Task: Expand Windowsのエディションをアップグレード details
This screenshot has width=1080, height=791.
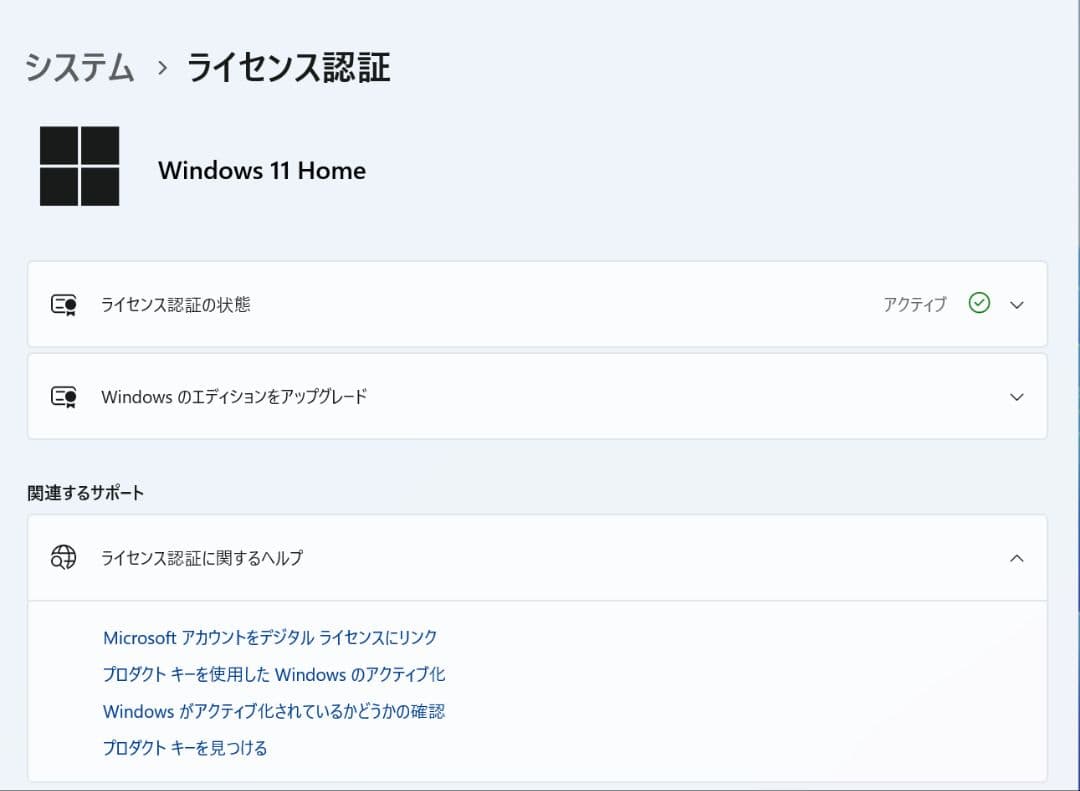Action: (x=1017, y=396)
